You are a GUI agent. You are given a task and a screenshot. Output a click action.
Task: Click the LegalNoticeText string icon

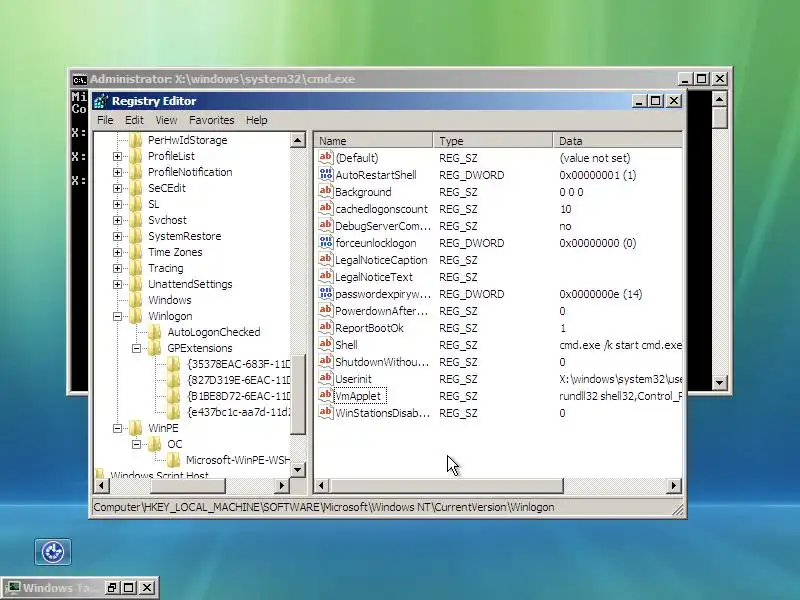[x=326, y=277]
